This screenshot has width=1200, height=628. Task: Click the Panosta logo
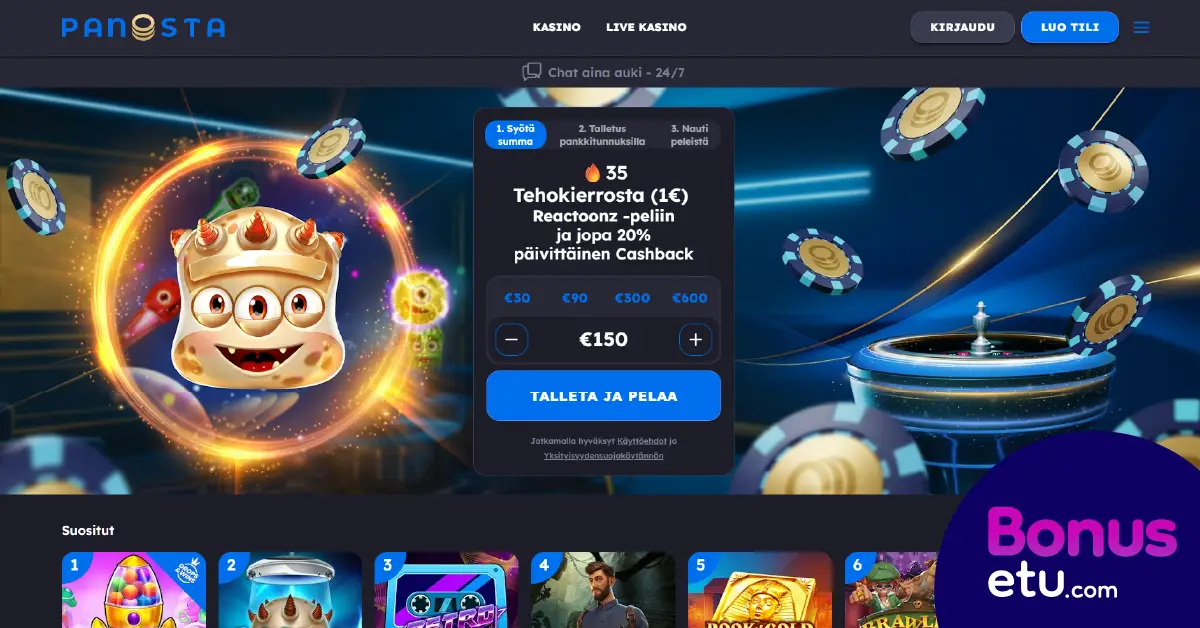click(143, 27)
